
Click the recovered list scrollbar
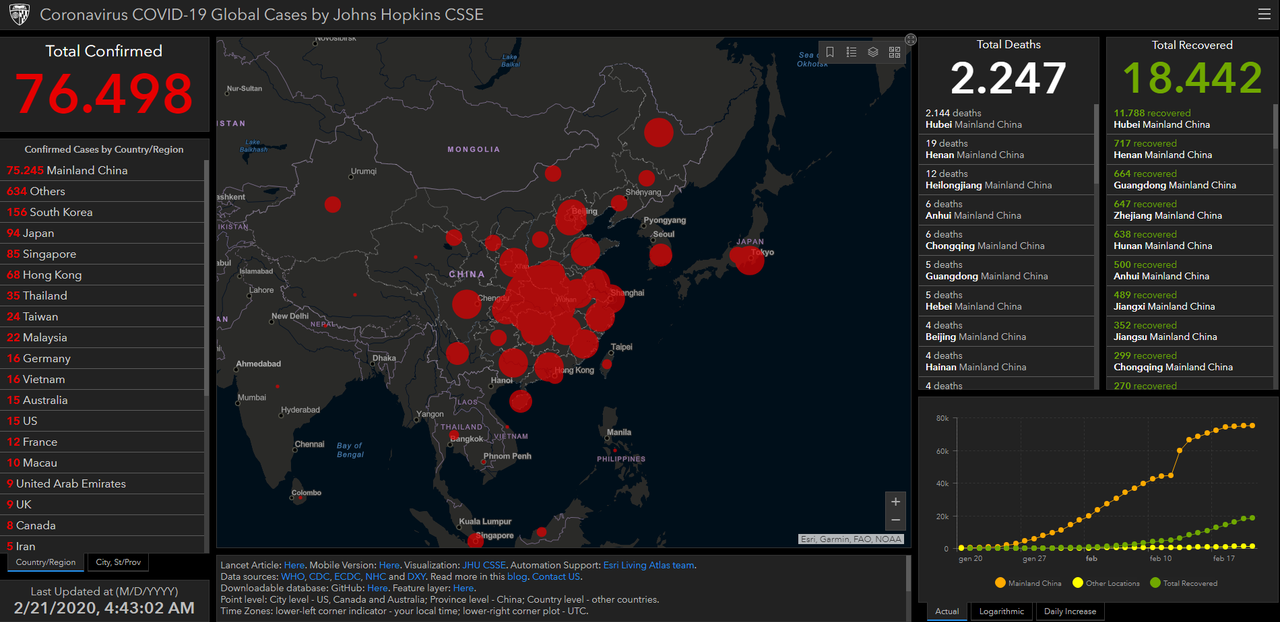coord(1275,125)
